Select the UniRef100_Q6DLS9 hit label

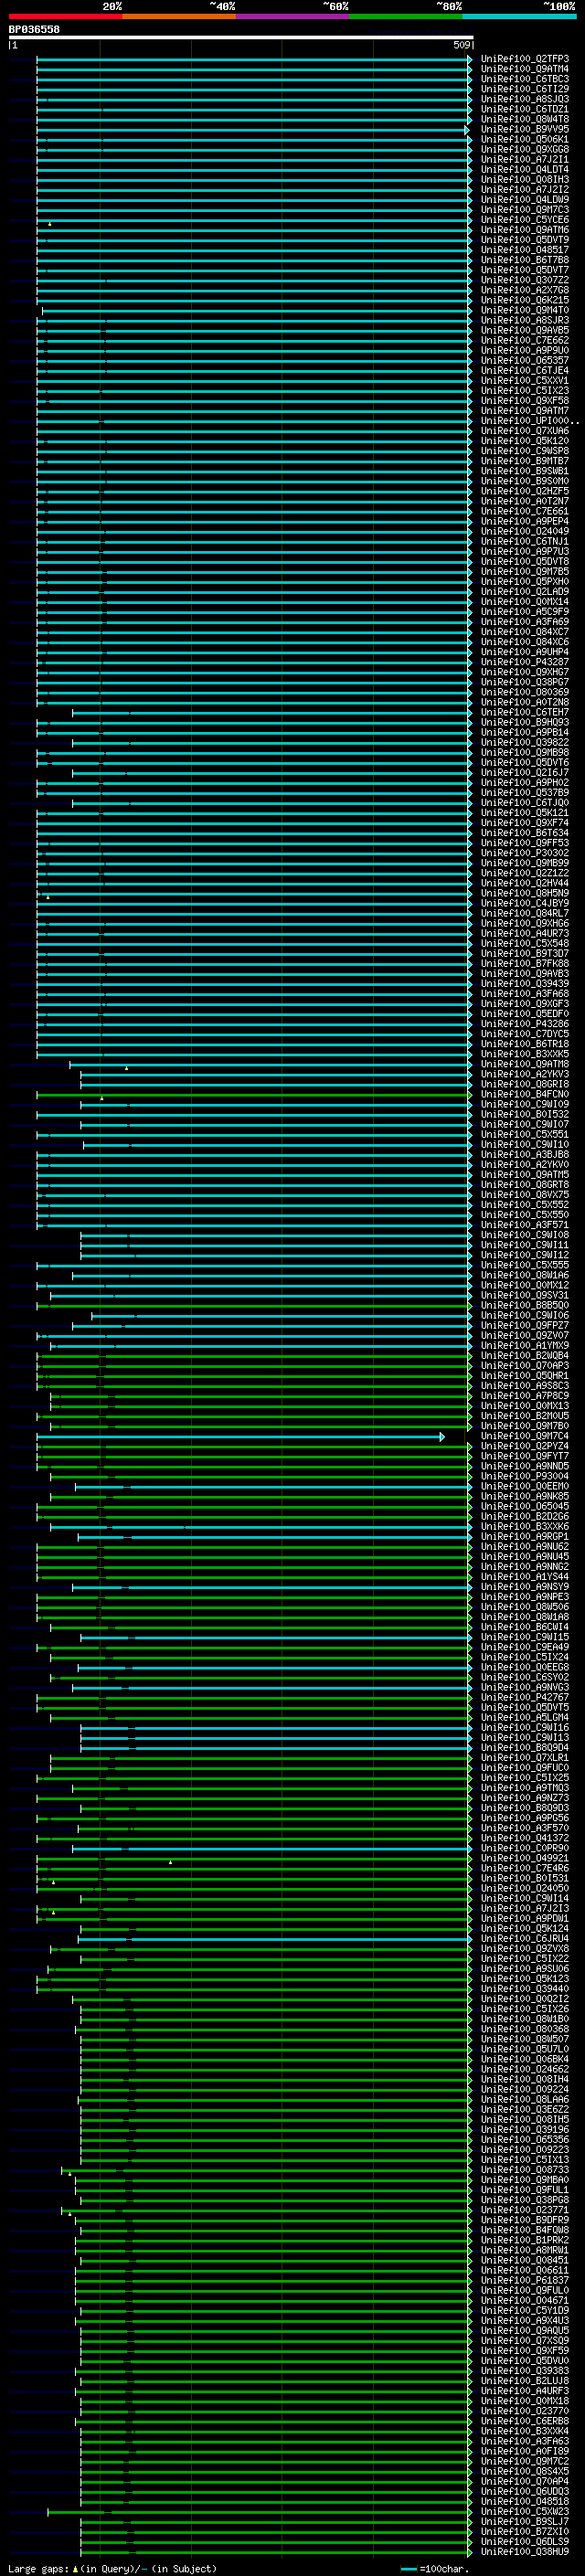pyautogui.click(x=524, y=2541)
